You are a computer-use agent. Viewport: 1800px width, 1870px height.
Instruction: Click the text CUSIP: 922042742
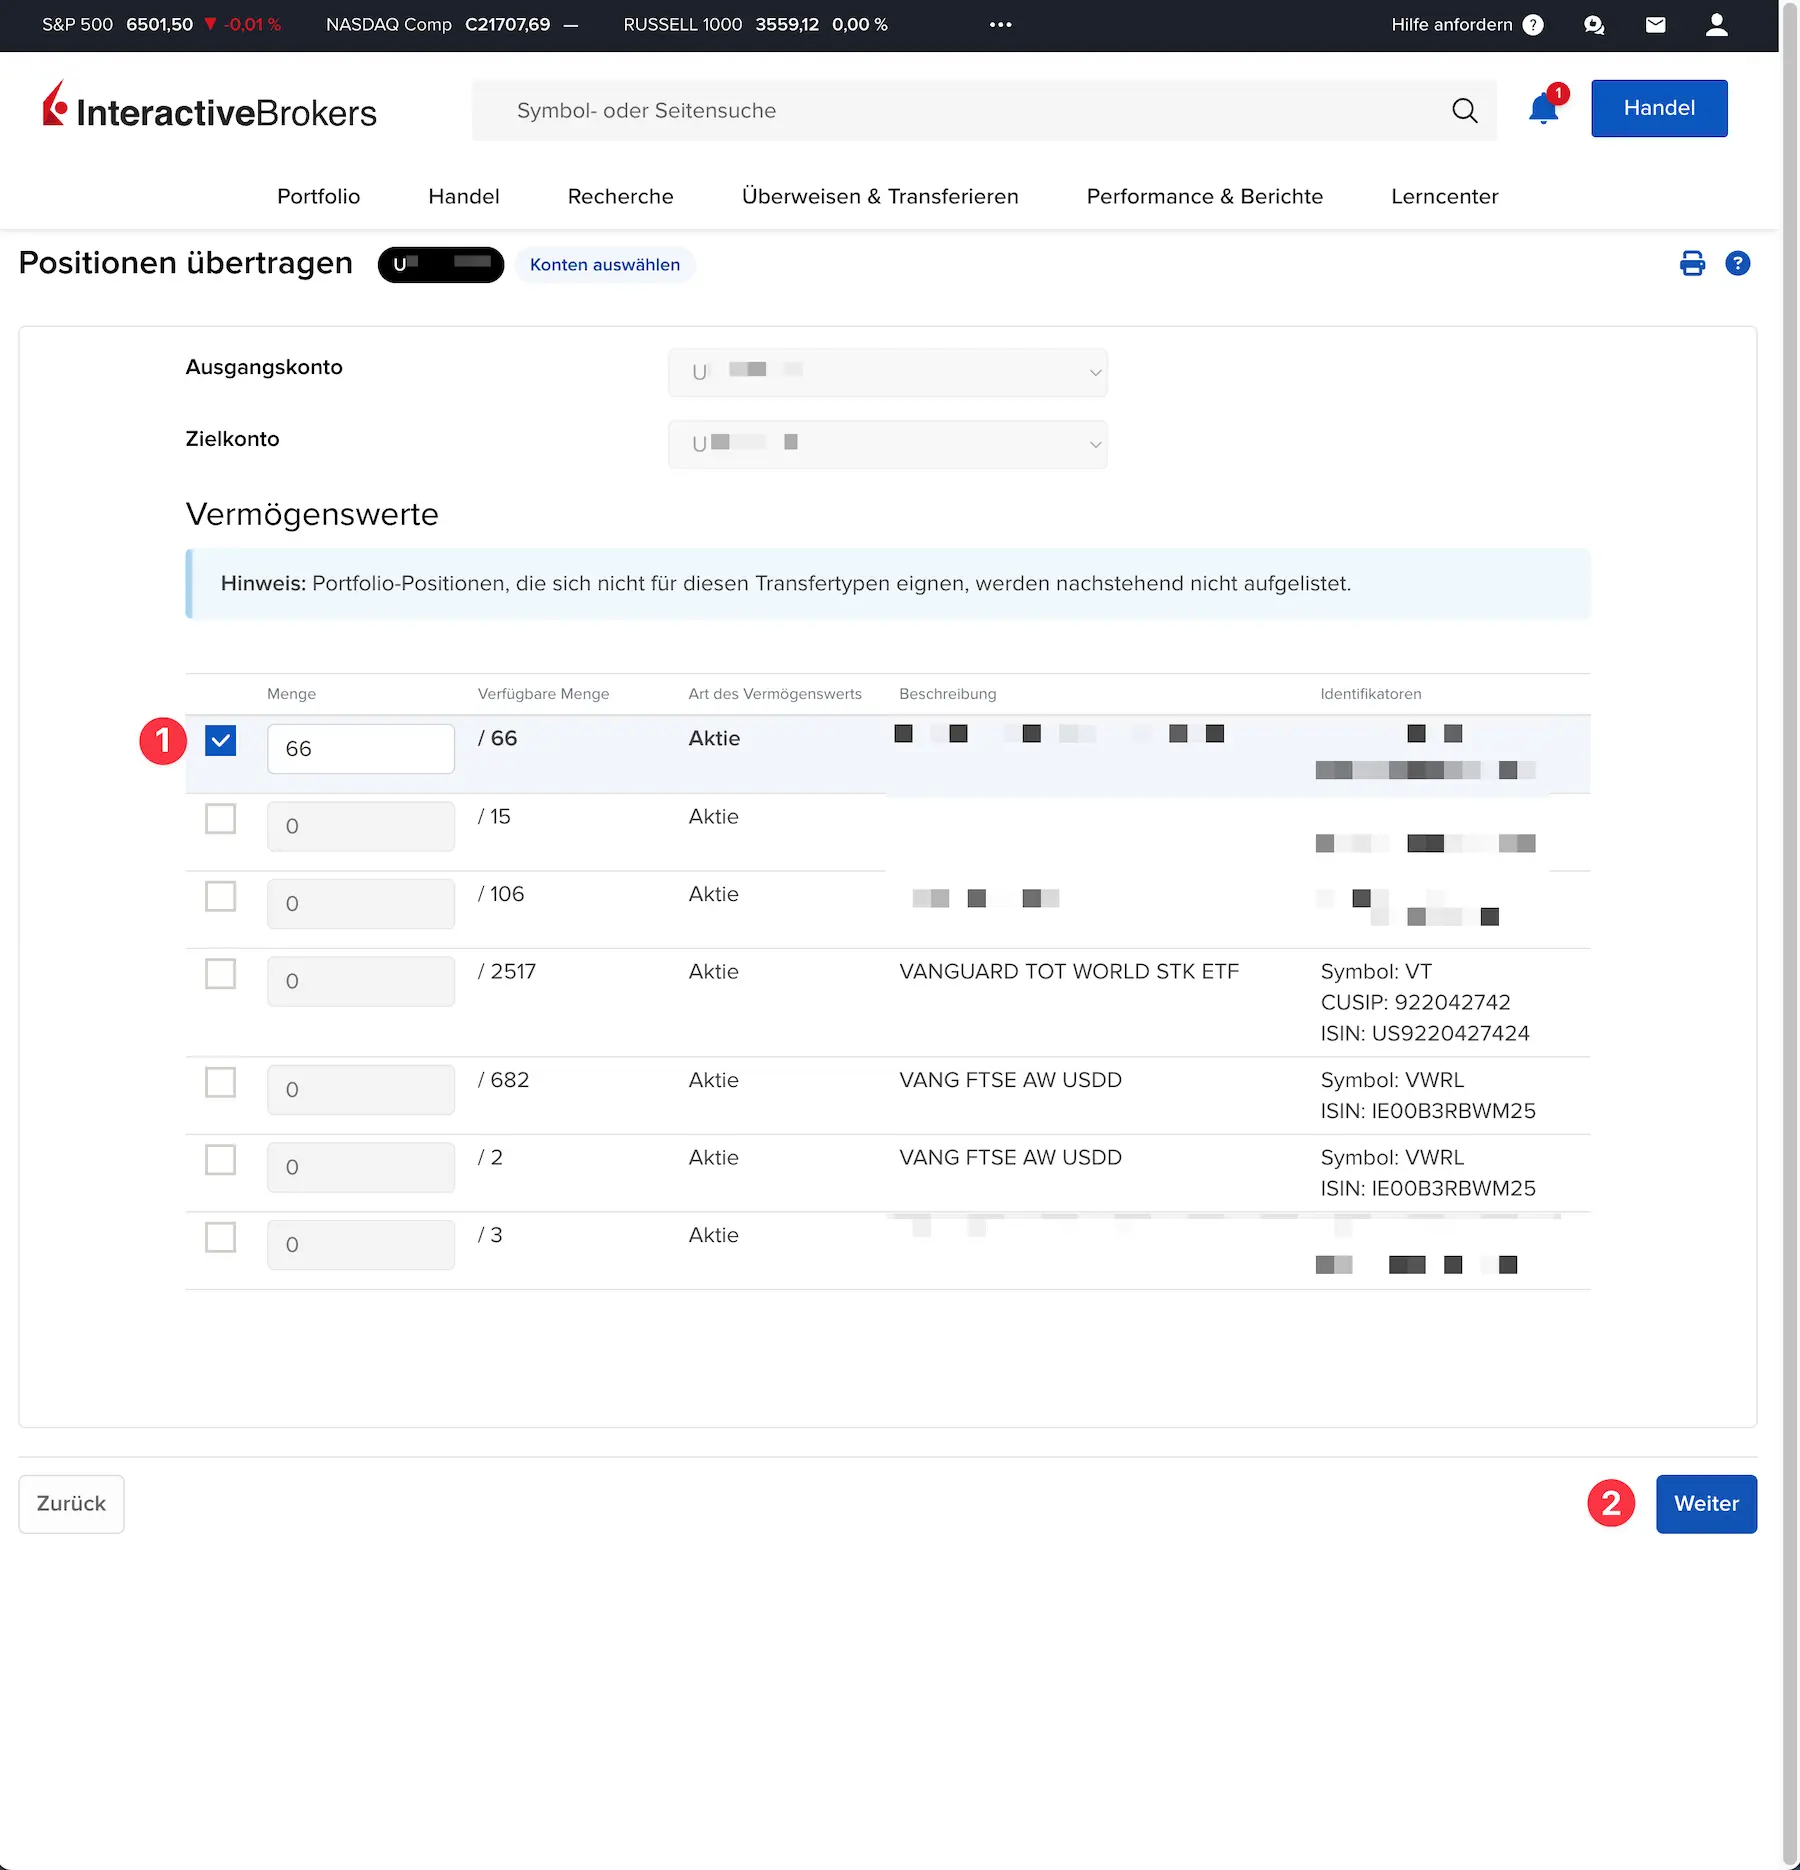click(1415, 1002)
